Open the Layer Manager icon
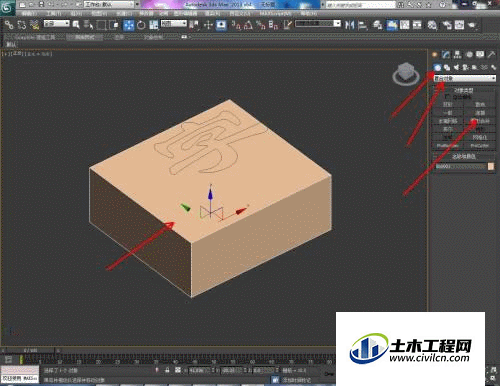Screen dimensions: 500x386 coord(378,25)
